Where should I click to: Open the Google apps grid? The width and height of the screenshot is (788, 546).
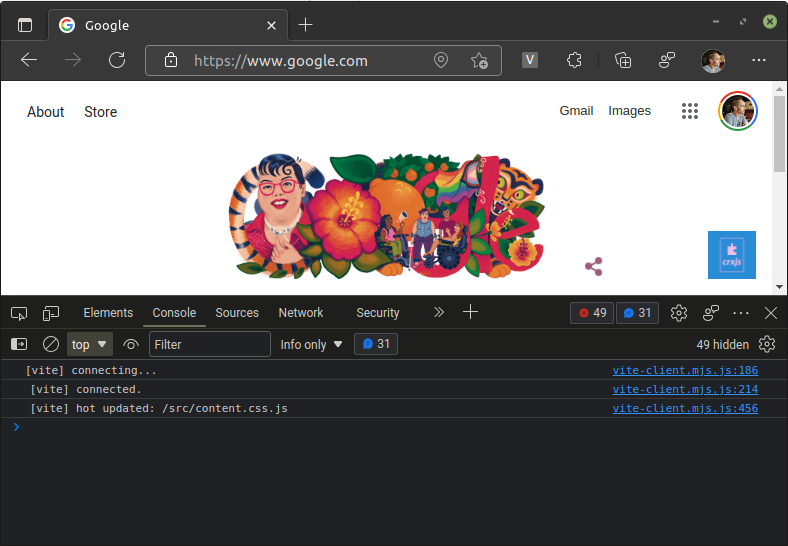[x=690, y=111]
